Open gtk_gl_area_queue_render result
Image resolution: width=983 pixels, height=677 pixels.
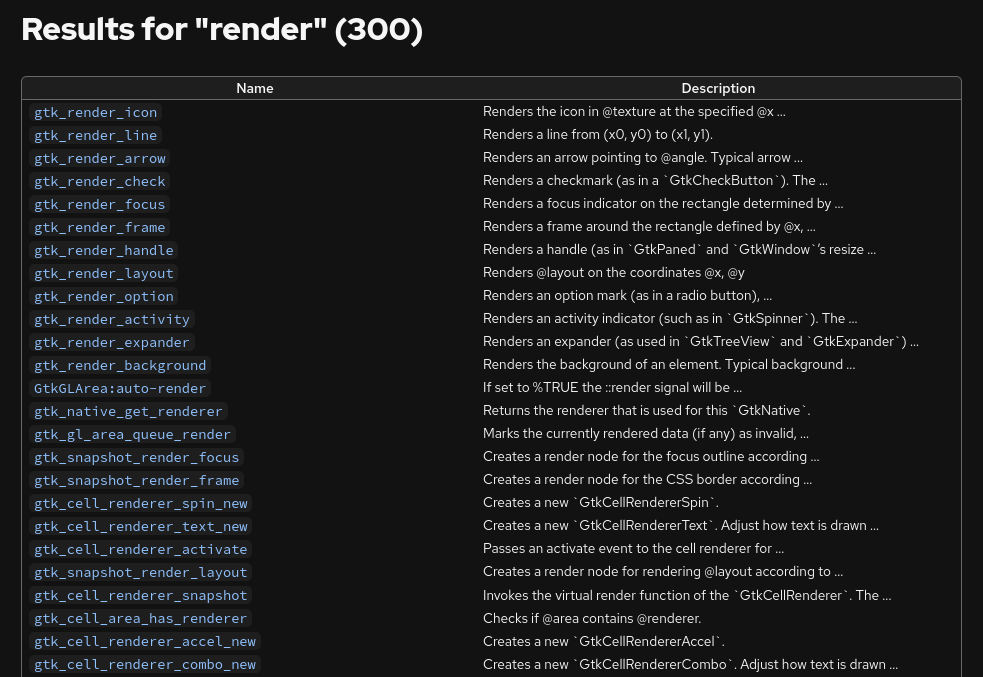(x=133, y=434)
